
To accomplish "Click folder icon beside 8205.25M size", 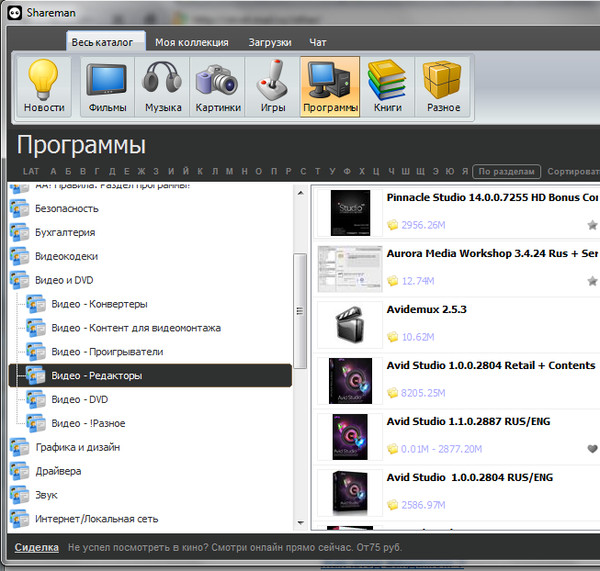I will [x=393, y=393].
